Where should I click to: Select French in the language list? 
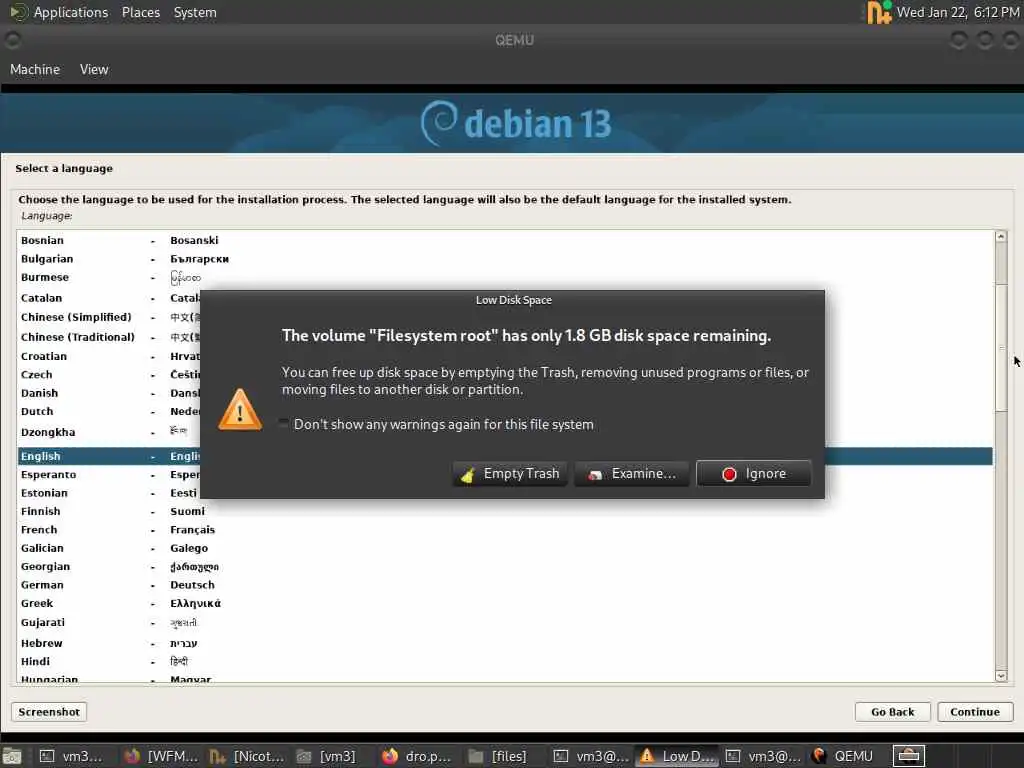[x=505, y=530]
